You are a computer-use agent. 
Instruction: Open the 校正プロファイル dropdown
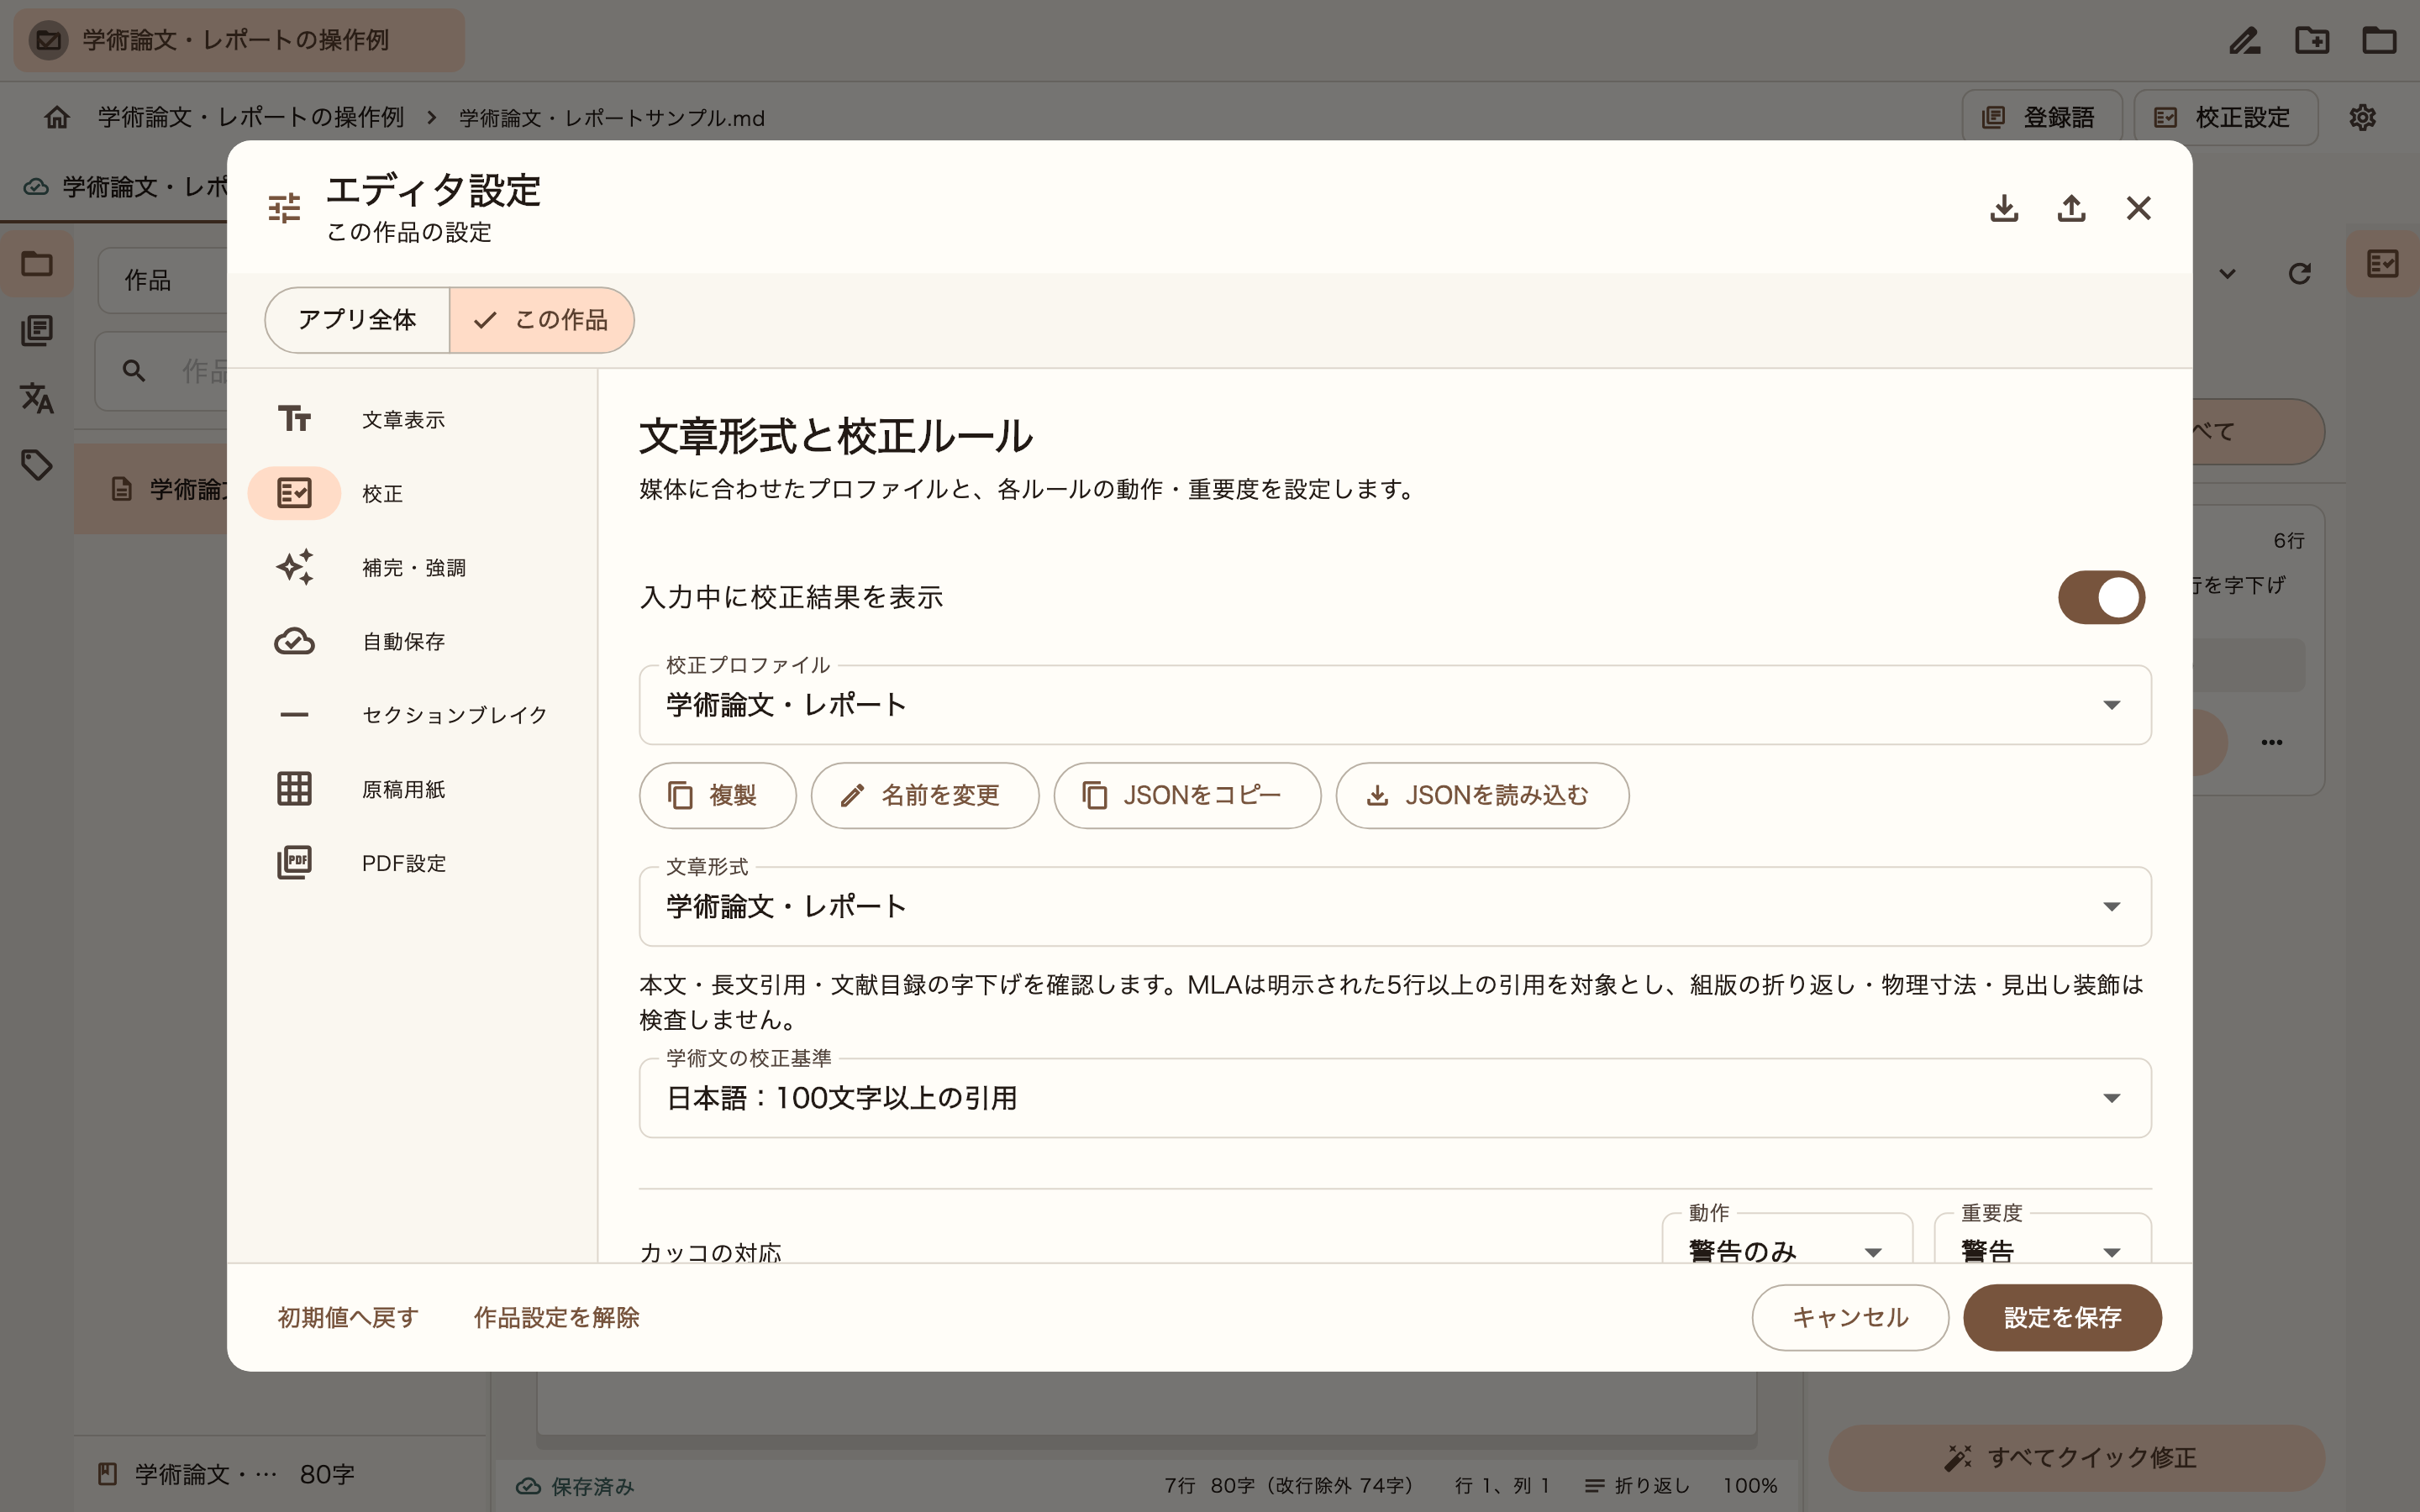[x=1395, y=705]
